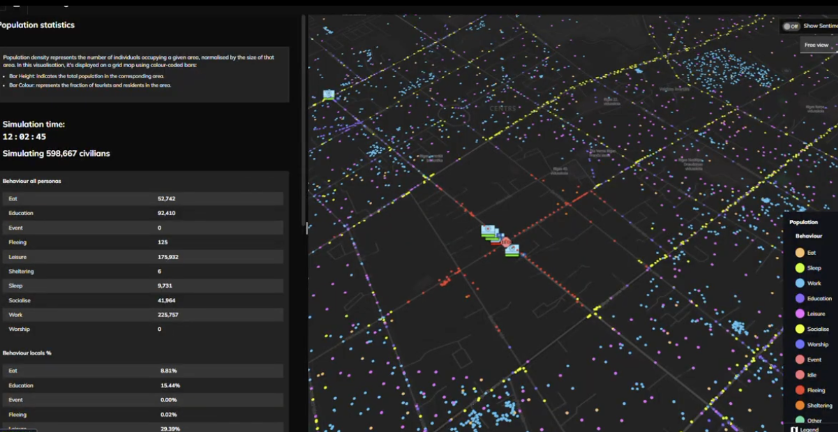838x432 pixels.
Task: Click the Leisure legend circle
Action: pyautogui.click(x=798, y=313)
